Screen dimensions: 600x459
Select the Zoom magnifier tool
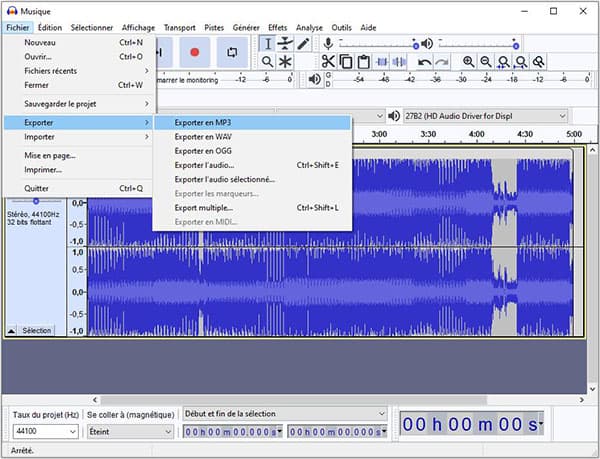click(x=267, y=62)
